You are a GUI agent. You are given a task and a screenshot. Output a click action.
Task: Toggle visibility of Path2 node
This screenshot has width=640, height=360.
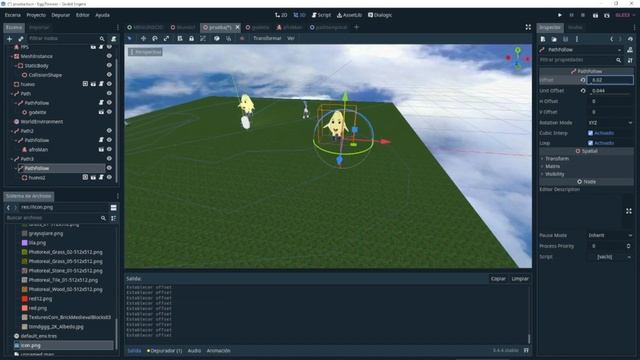coord(109,131)
